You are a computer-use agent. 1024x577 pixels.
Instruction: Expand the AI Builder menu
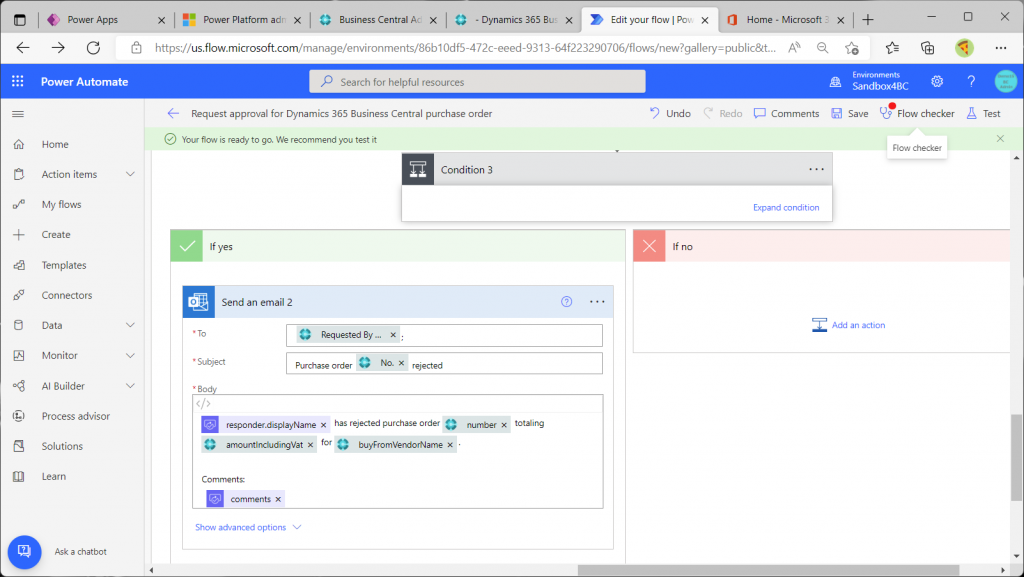[131, 386]
